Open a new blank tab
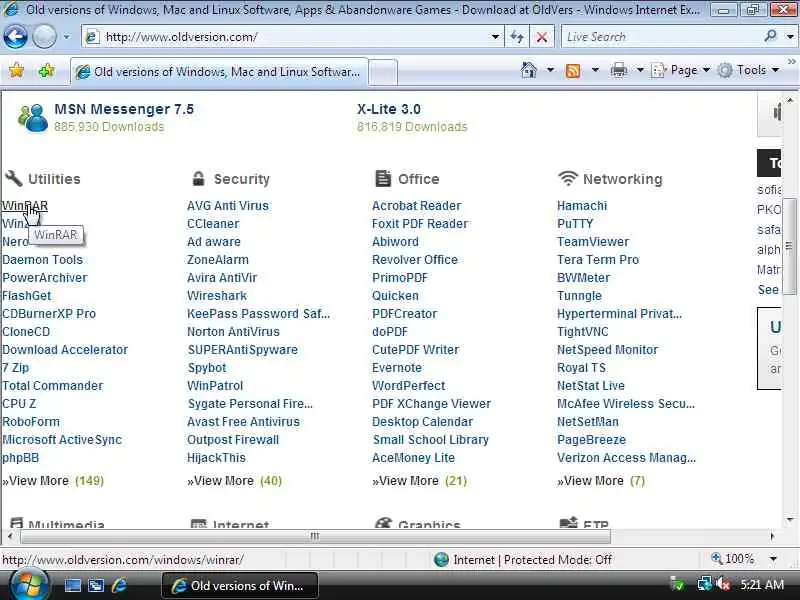Screen dimensions: 800x600 [x=383, y=71]
